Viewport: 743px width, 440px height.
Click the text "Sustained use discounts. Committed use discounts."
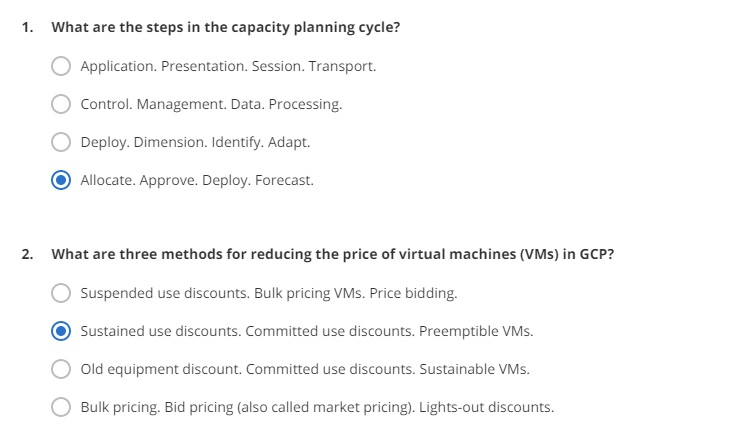point(306,331)
